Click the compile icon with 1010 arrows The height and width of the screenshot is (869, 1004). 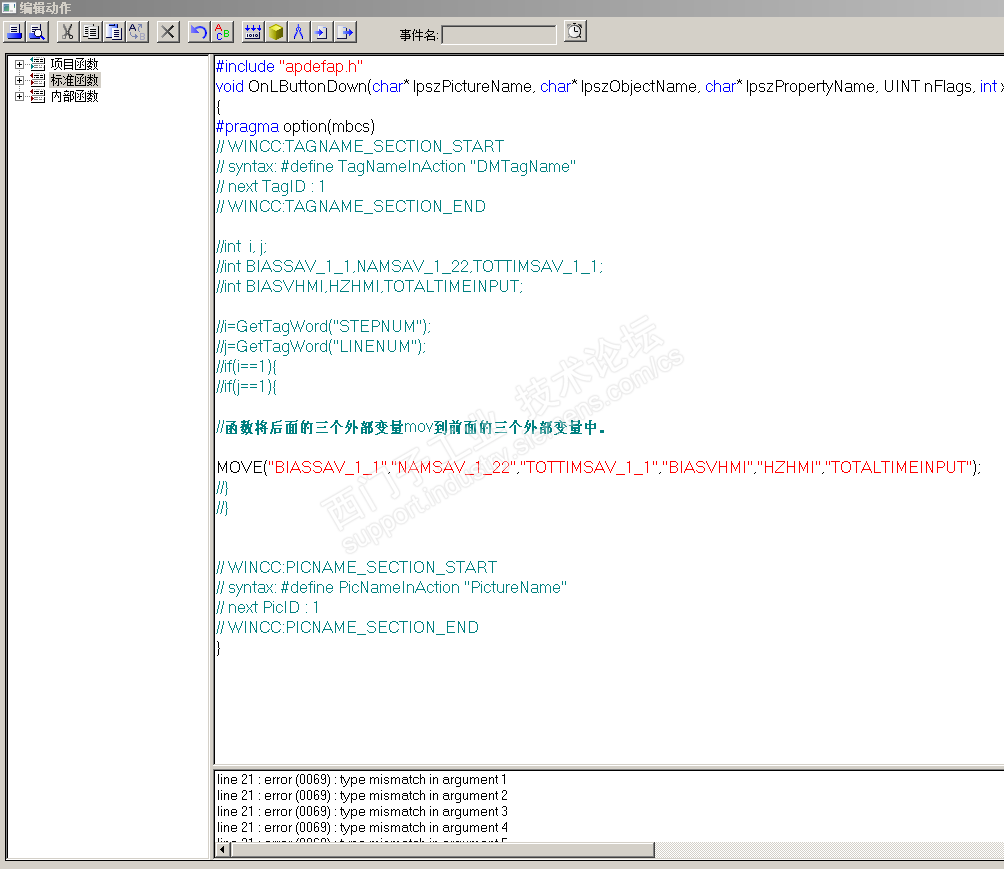(x=253, y=32)
